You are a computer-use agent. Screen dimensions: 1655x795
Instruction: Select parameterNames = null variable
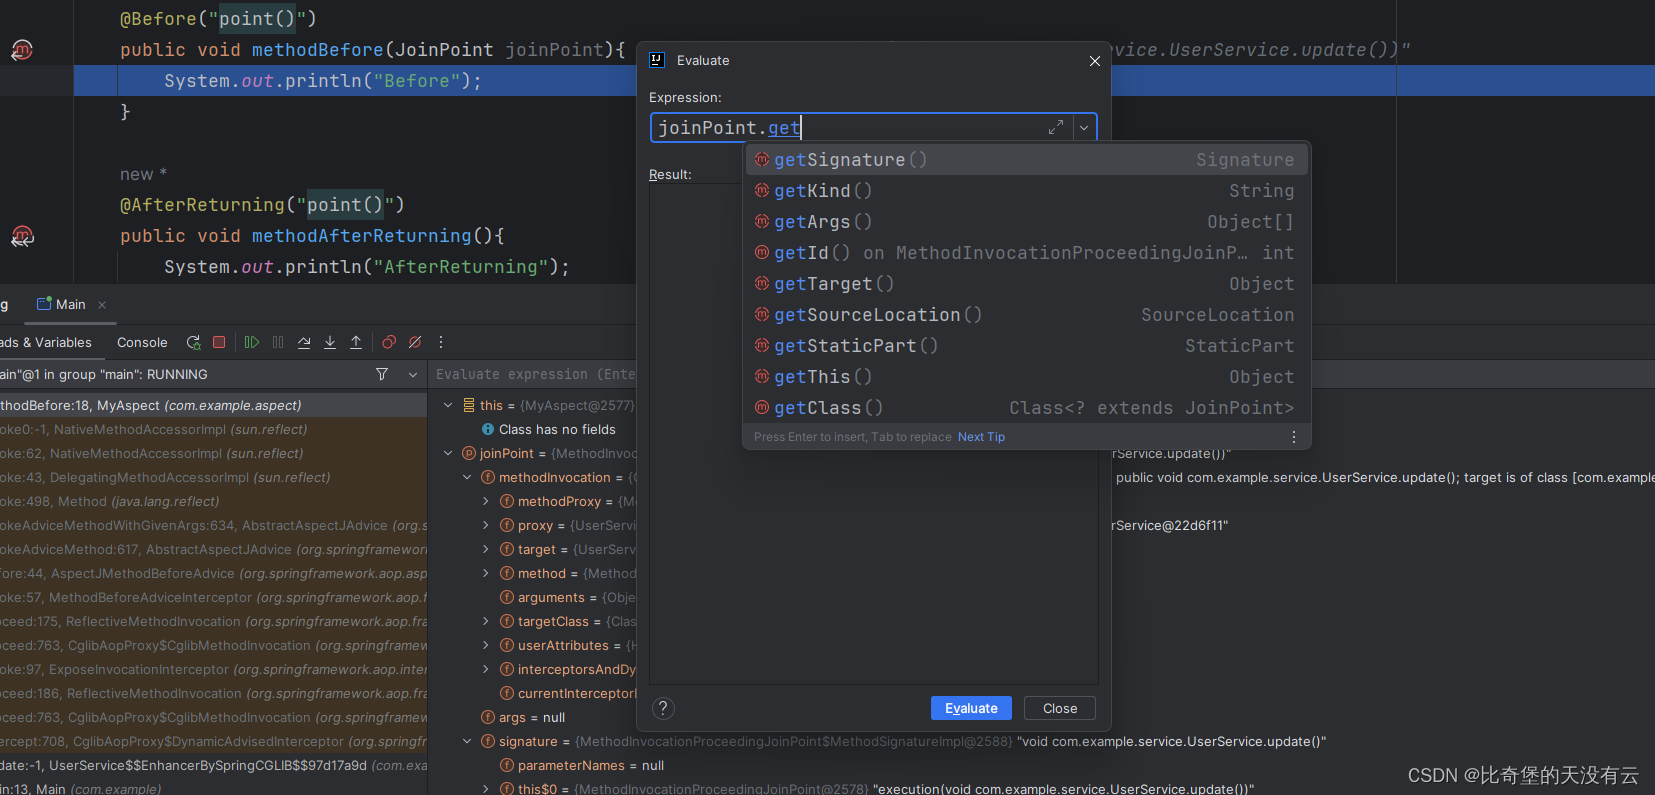[x=581, y=765]
